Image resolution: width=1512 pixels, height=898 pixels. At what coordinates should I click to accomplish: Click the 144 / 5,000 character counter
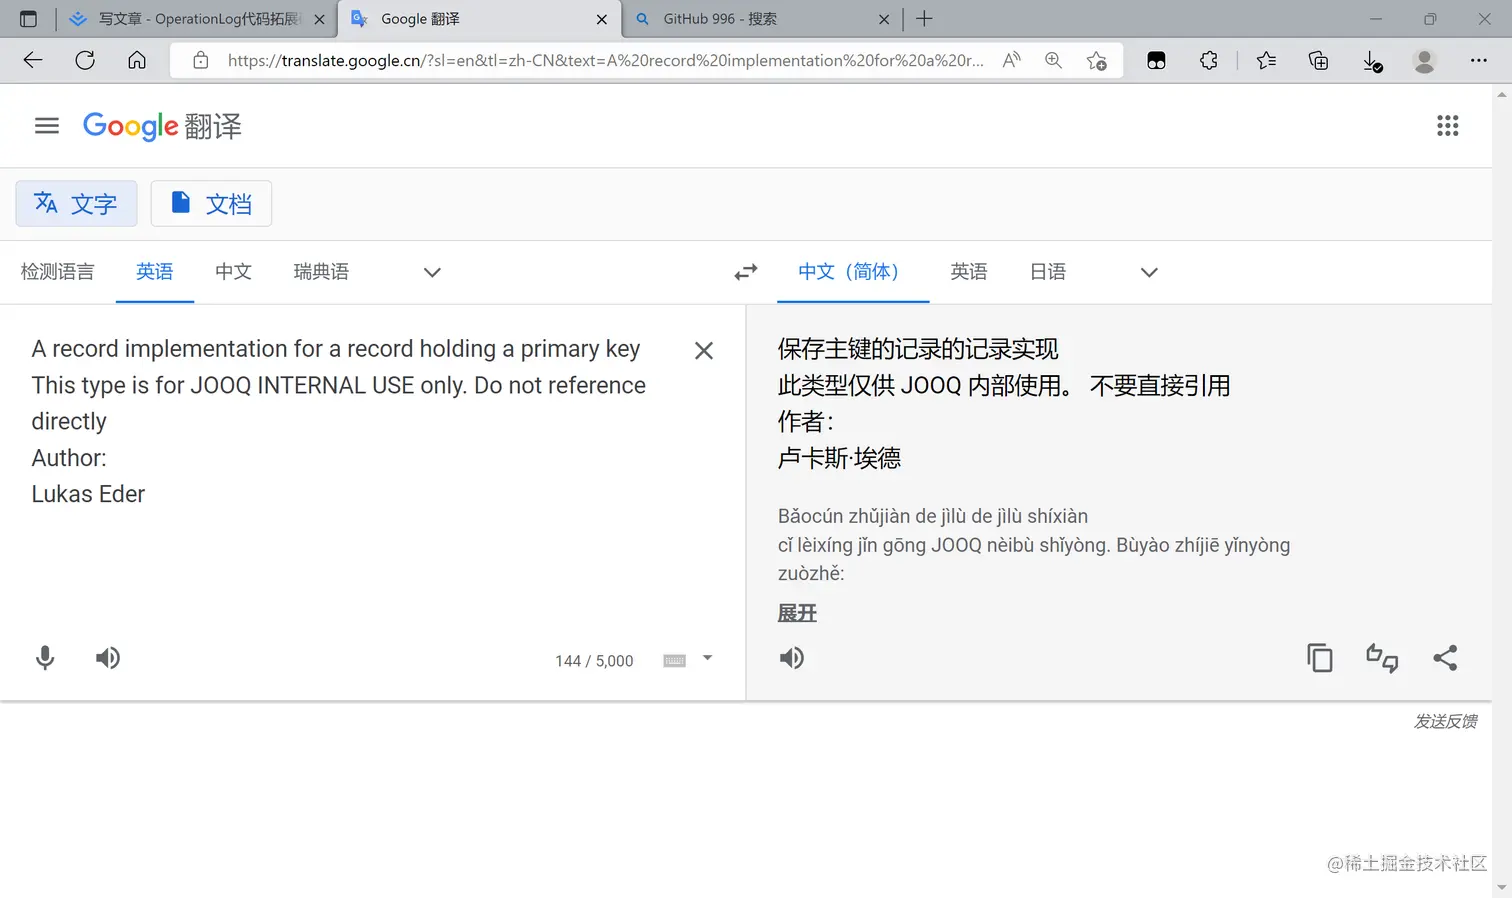(594, 661)
